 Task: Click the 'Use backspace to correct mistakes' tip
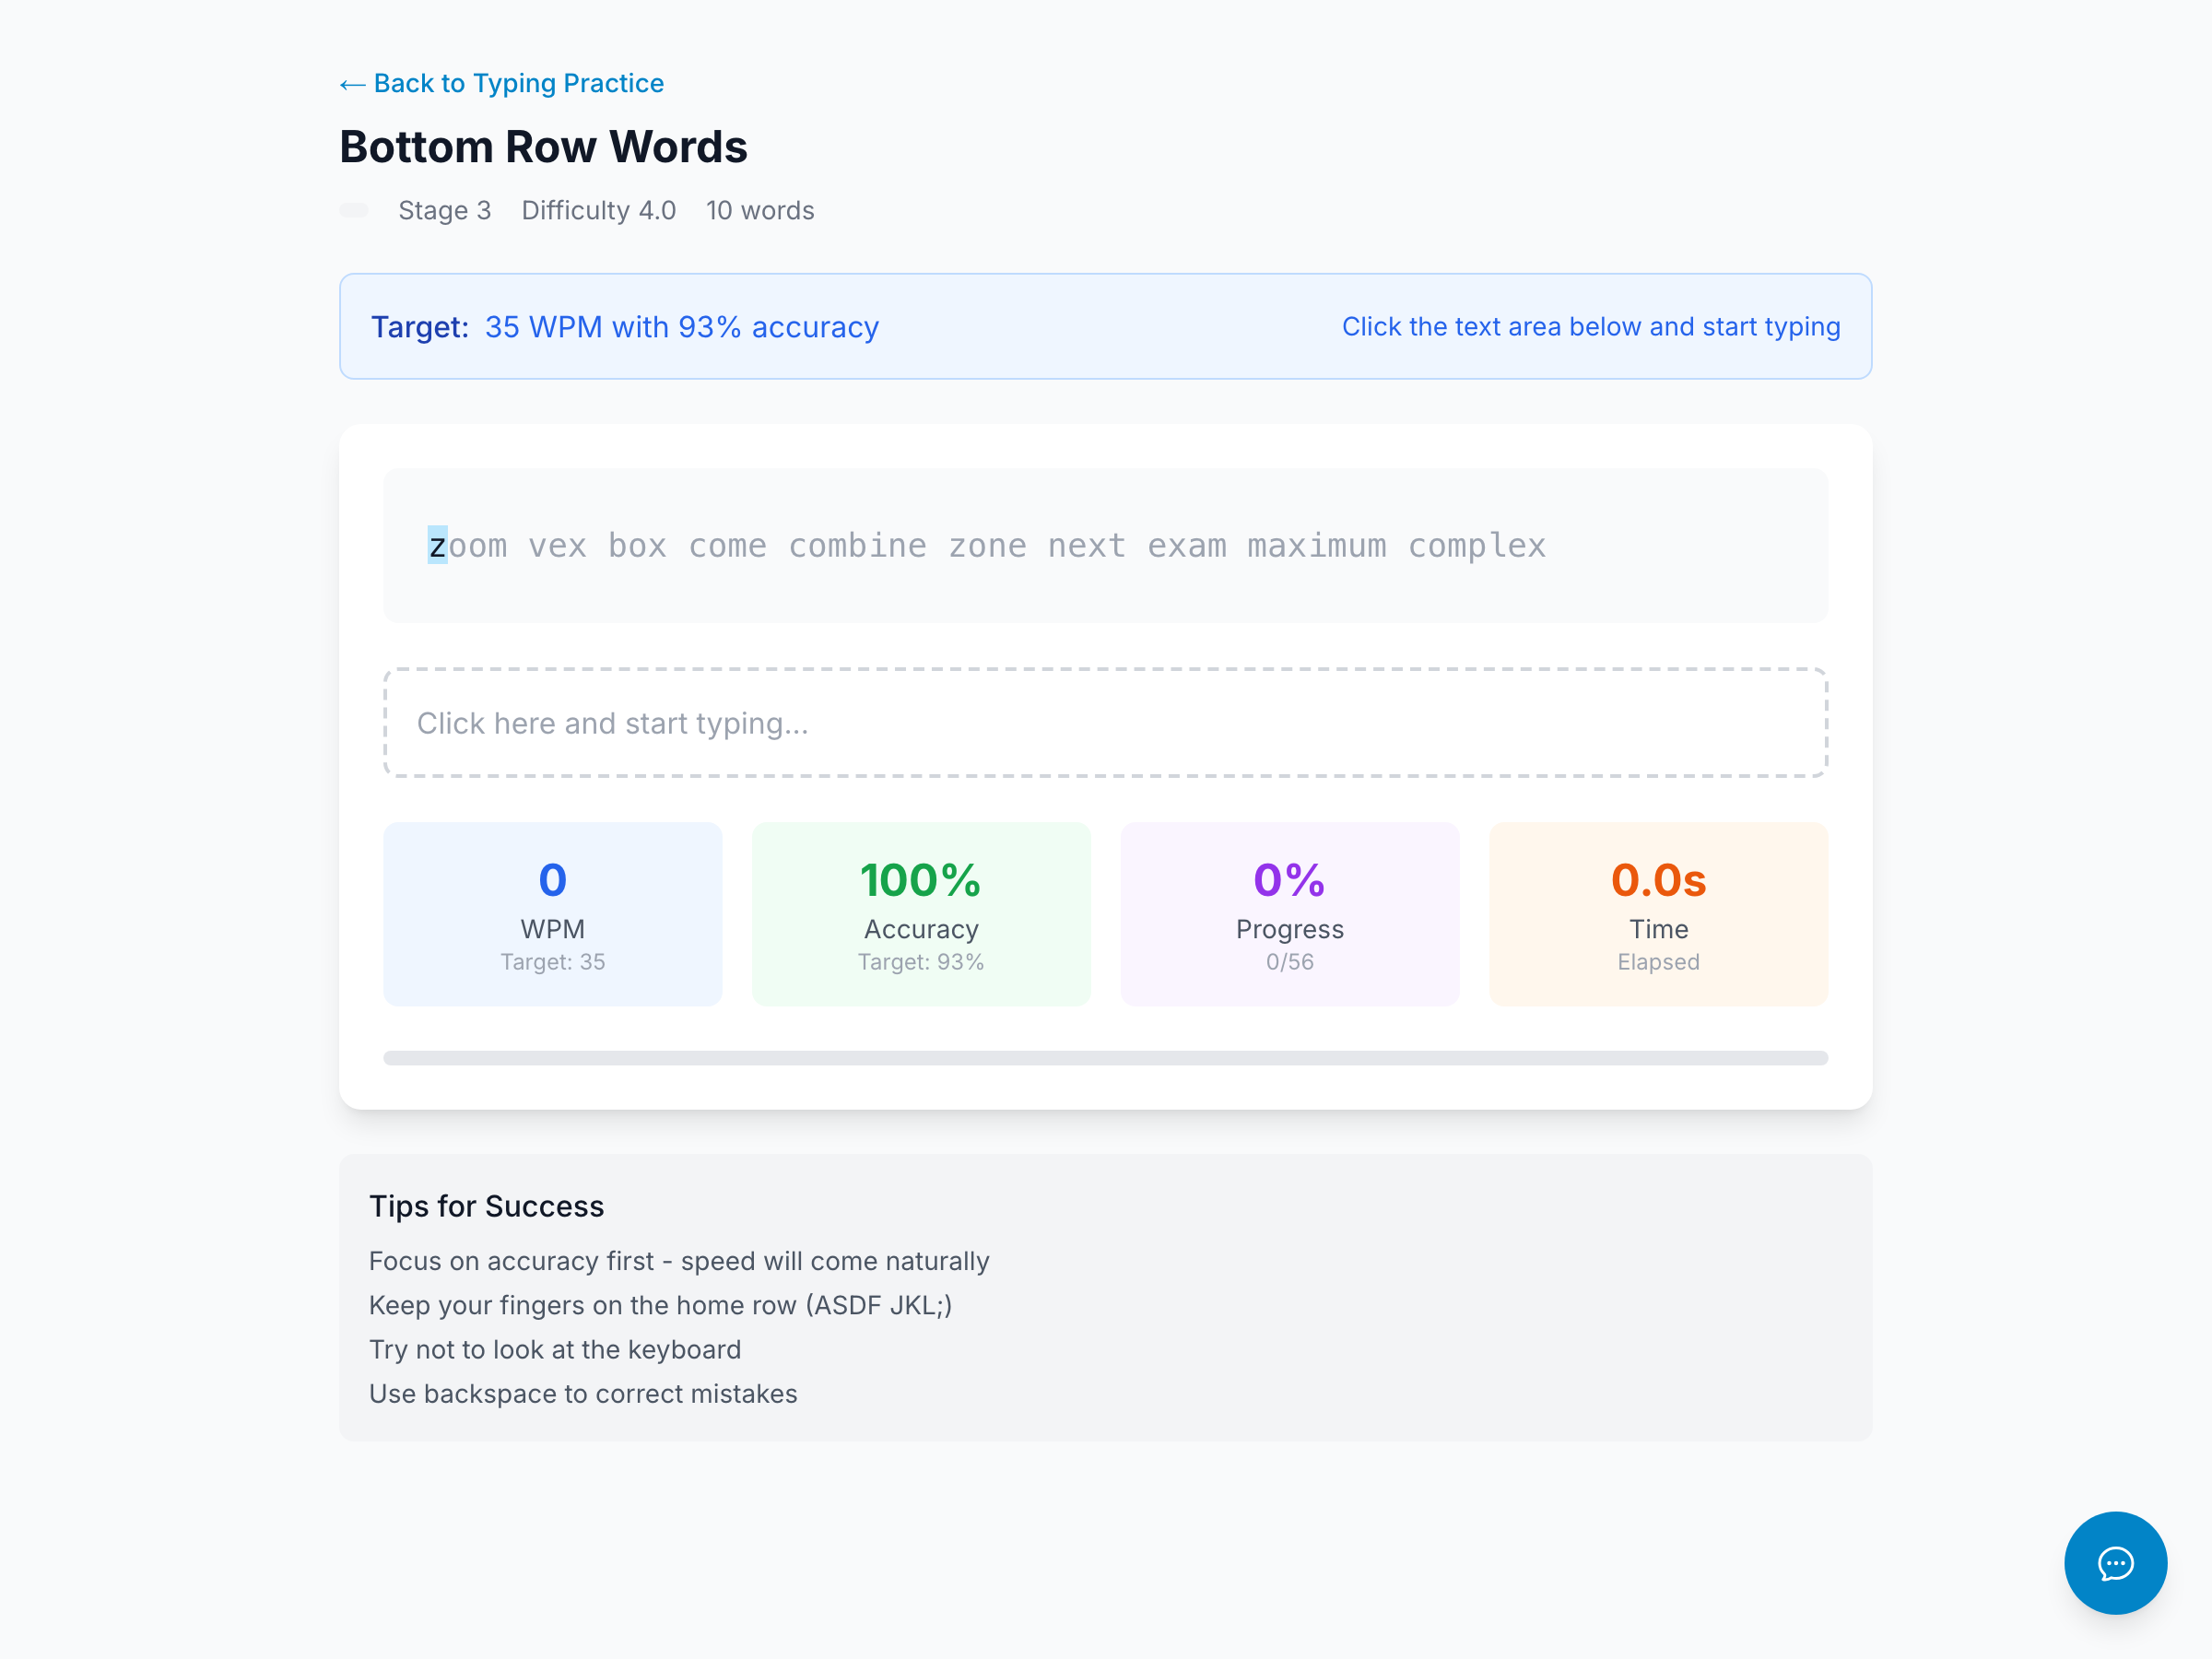pyautogui.click(x=583, y=1393)
